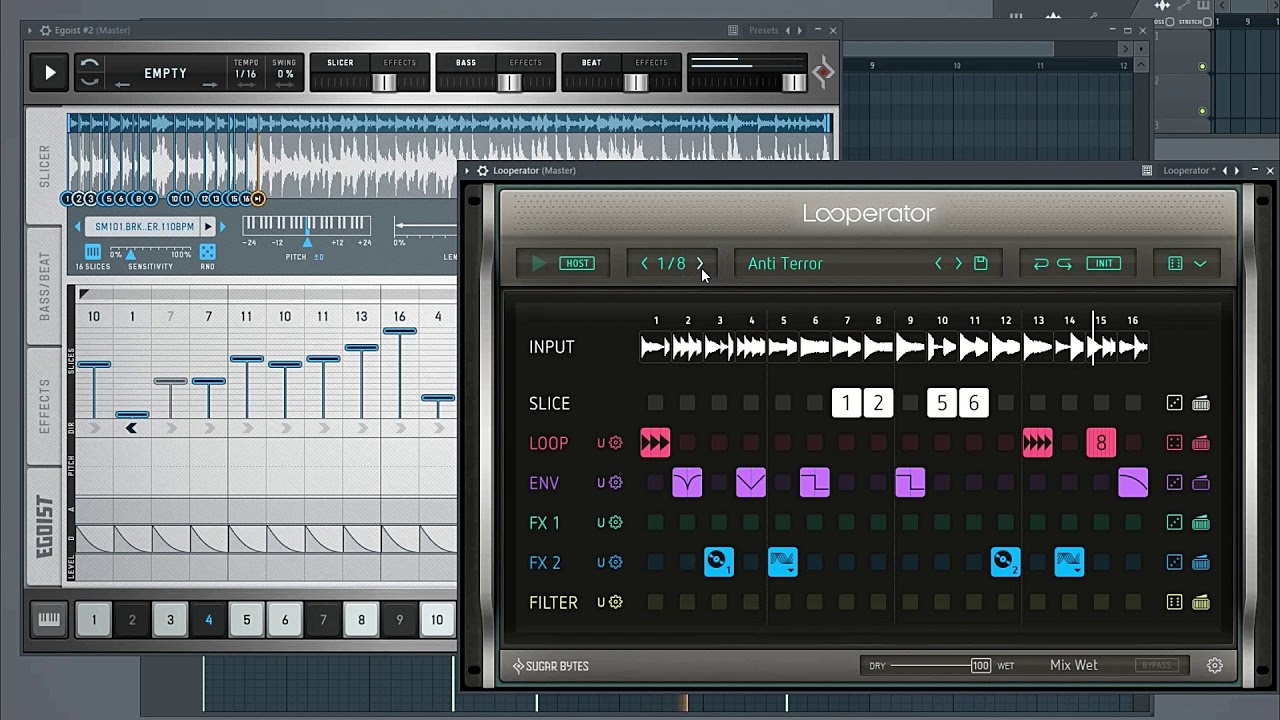Go to next step rate after 1/8
Image resolution: width=1280 pixels, height=720 pixels.
700,263
